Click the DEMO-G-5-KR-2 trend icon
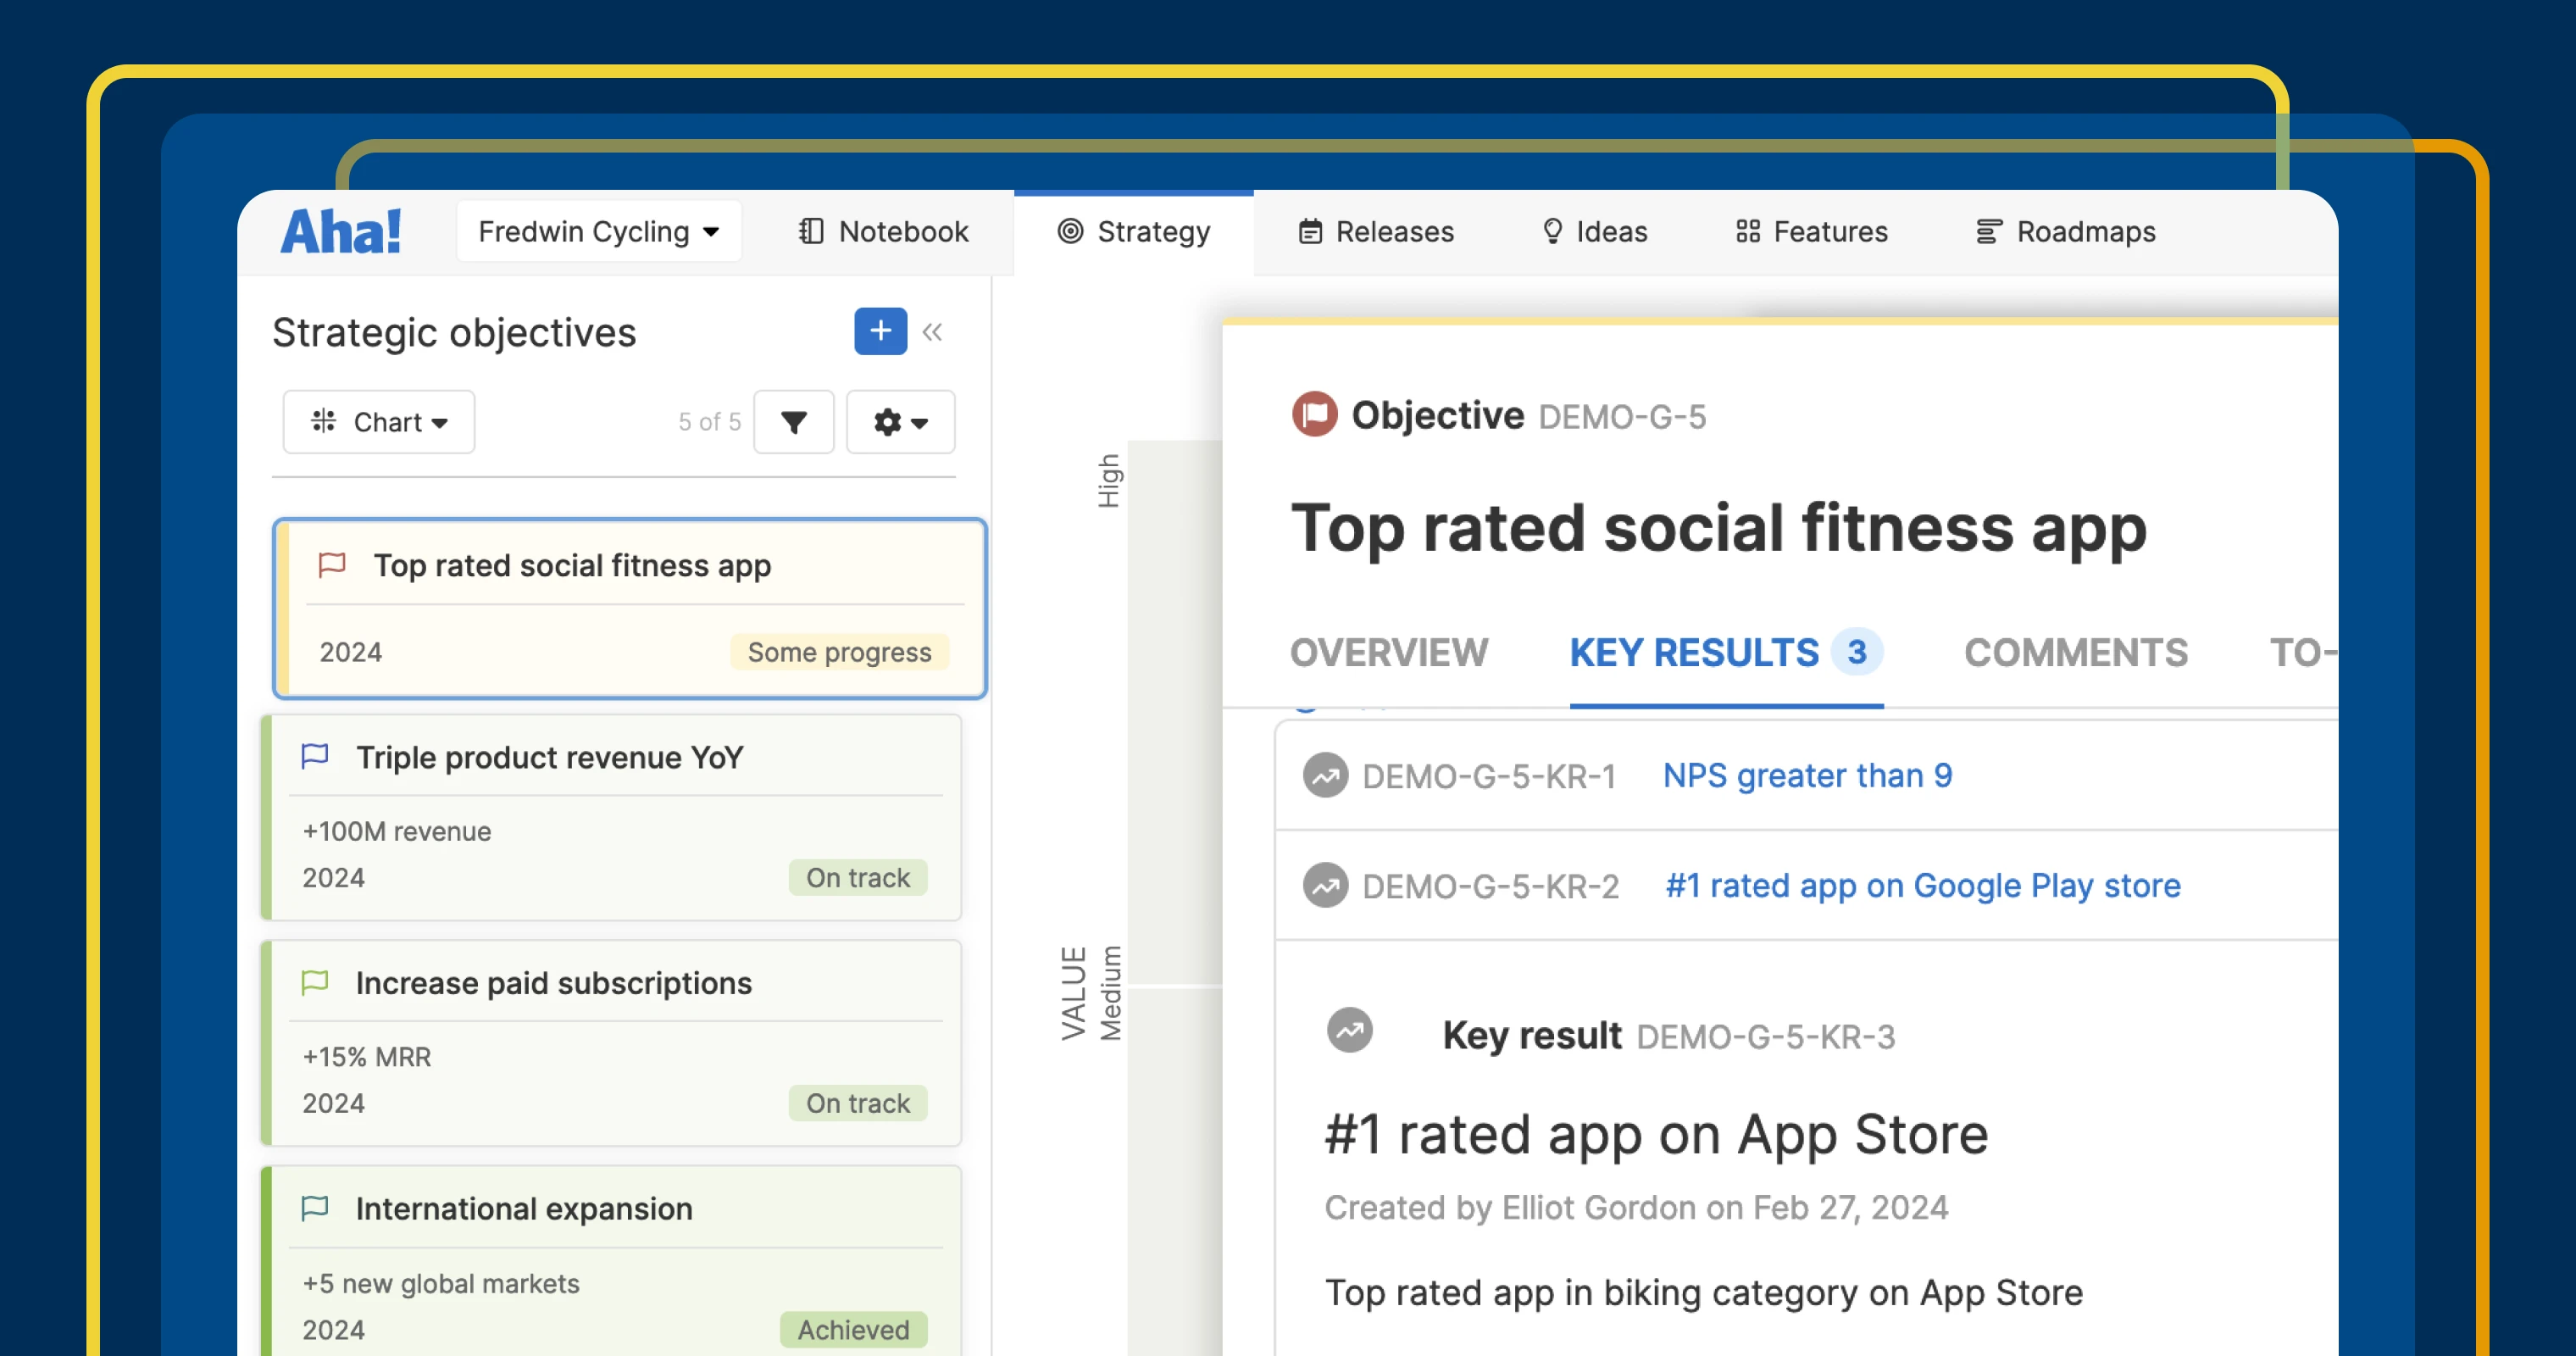 (x=1325, y=886)
